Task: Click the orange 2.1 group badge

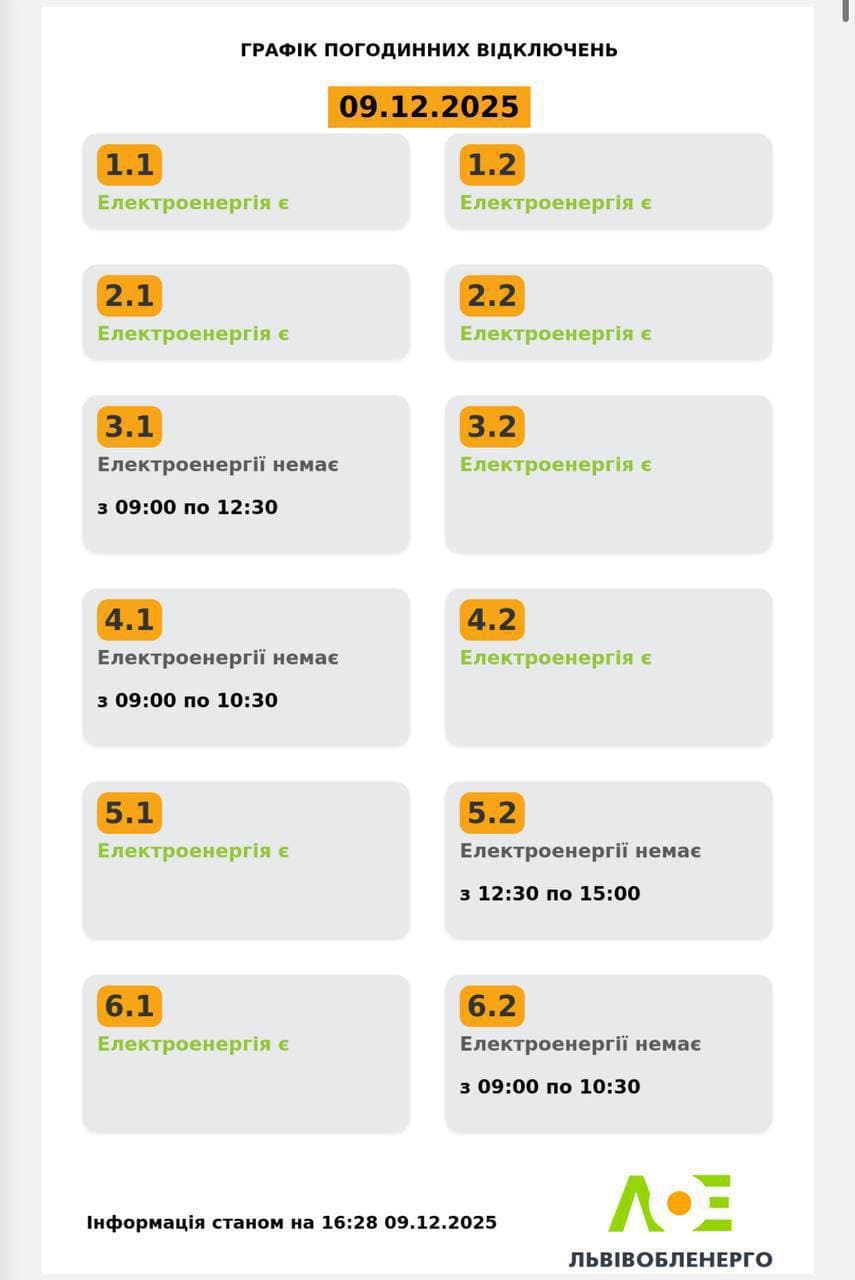Action: click(129, 296)
